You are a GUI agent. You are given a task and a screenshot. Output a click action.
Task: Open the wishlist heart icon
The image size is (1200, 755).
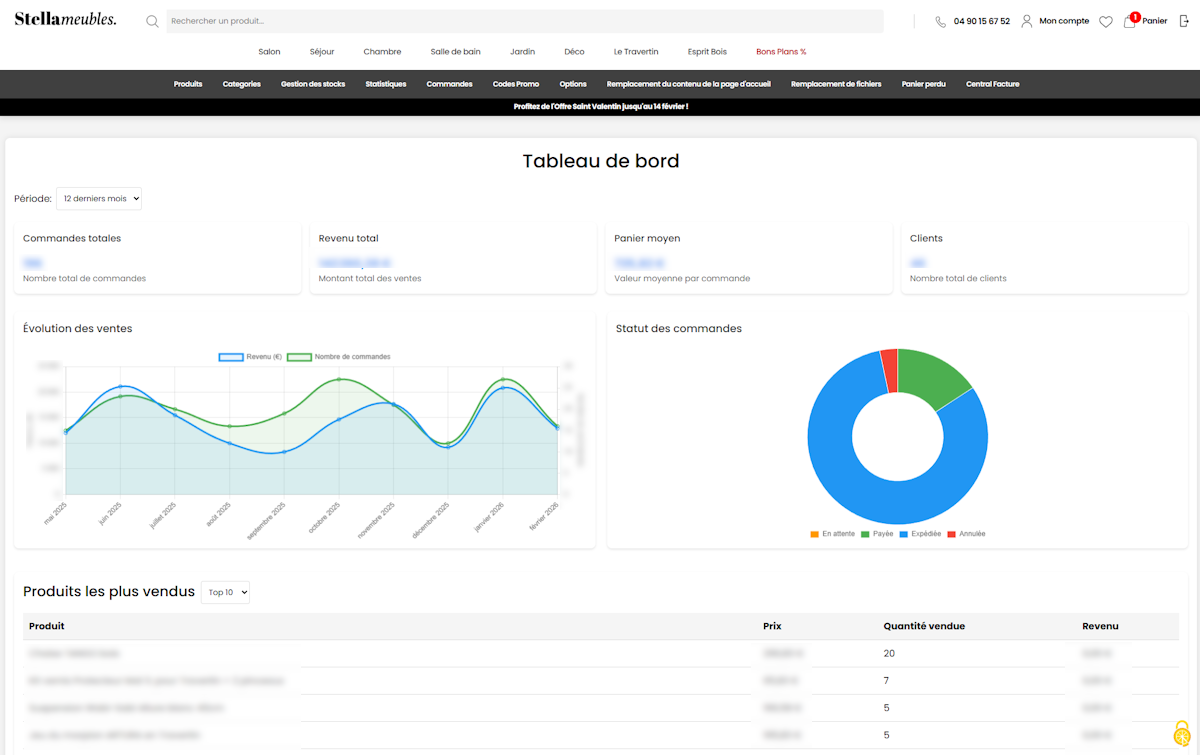point(1106,20)
